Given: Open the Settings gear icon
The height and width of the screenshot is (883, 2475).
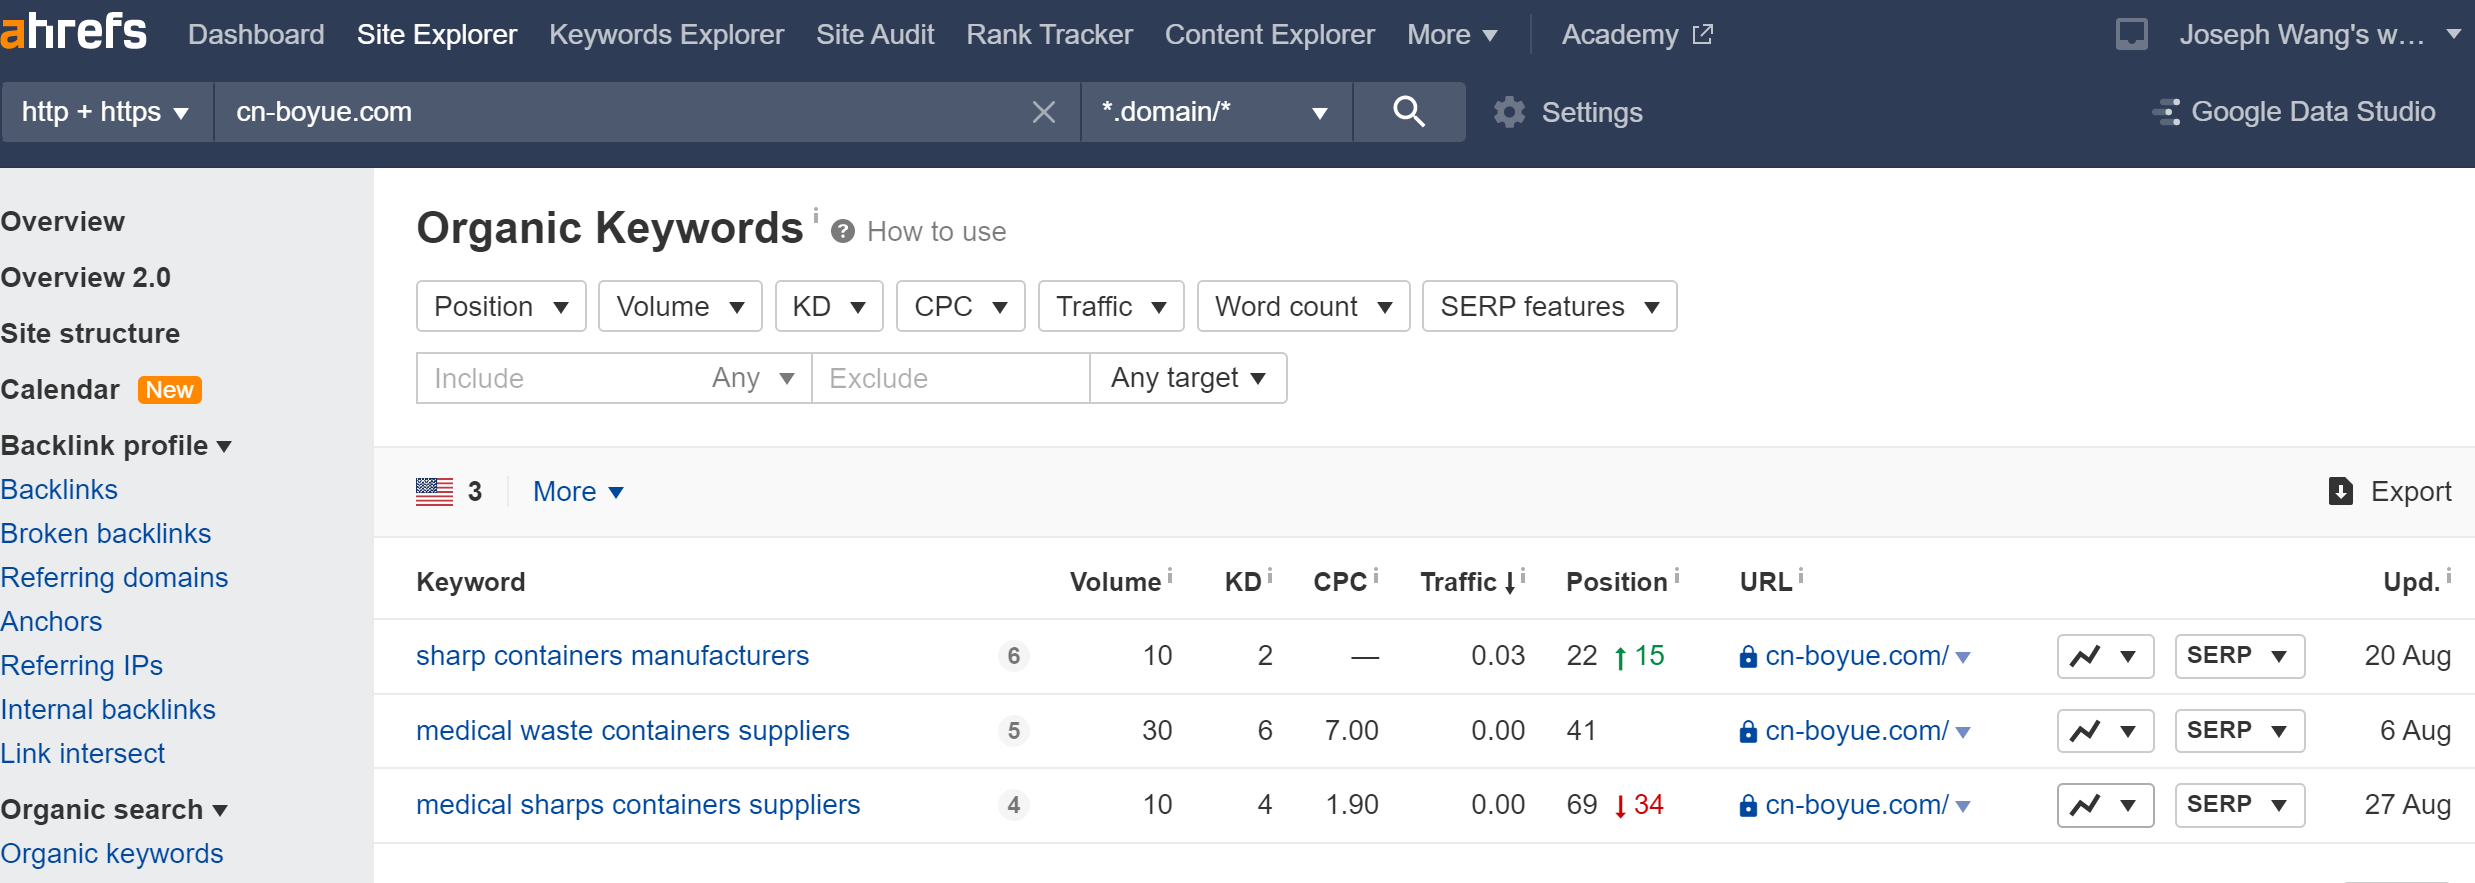Looking at the screenshot, I should 1510,112.
